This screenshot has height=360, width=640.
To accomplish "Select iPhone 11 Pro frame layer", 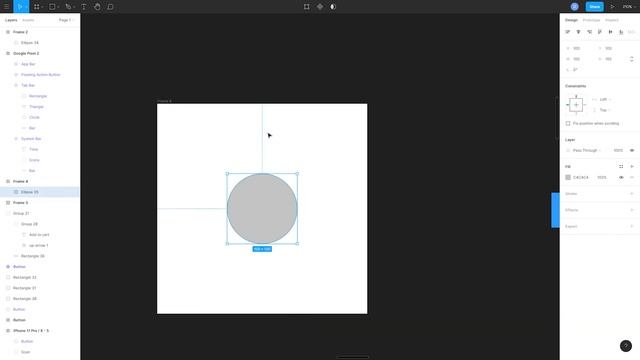I will click(x=40, y=331).
